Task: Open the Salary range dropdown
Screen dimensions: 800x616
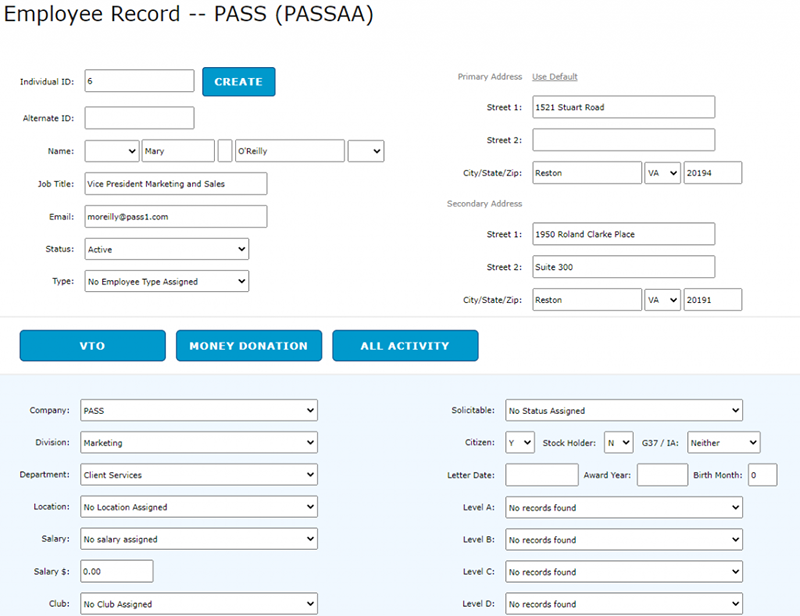Action: tap(199, 539)
